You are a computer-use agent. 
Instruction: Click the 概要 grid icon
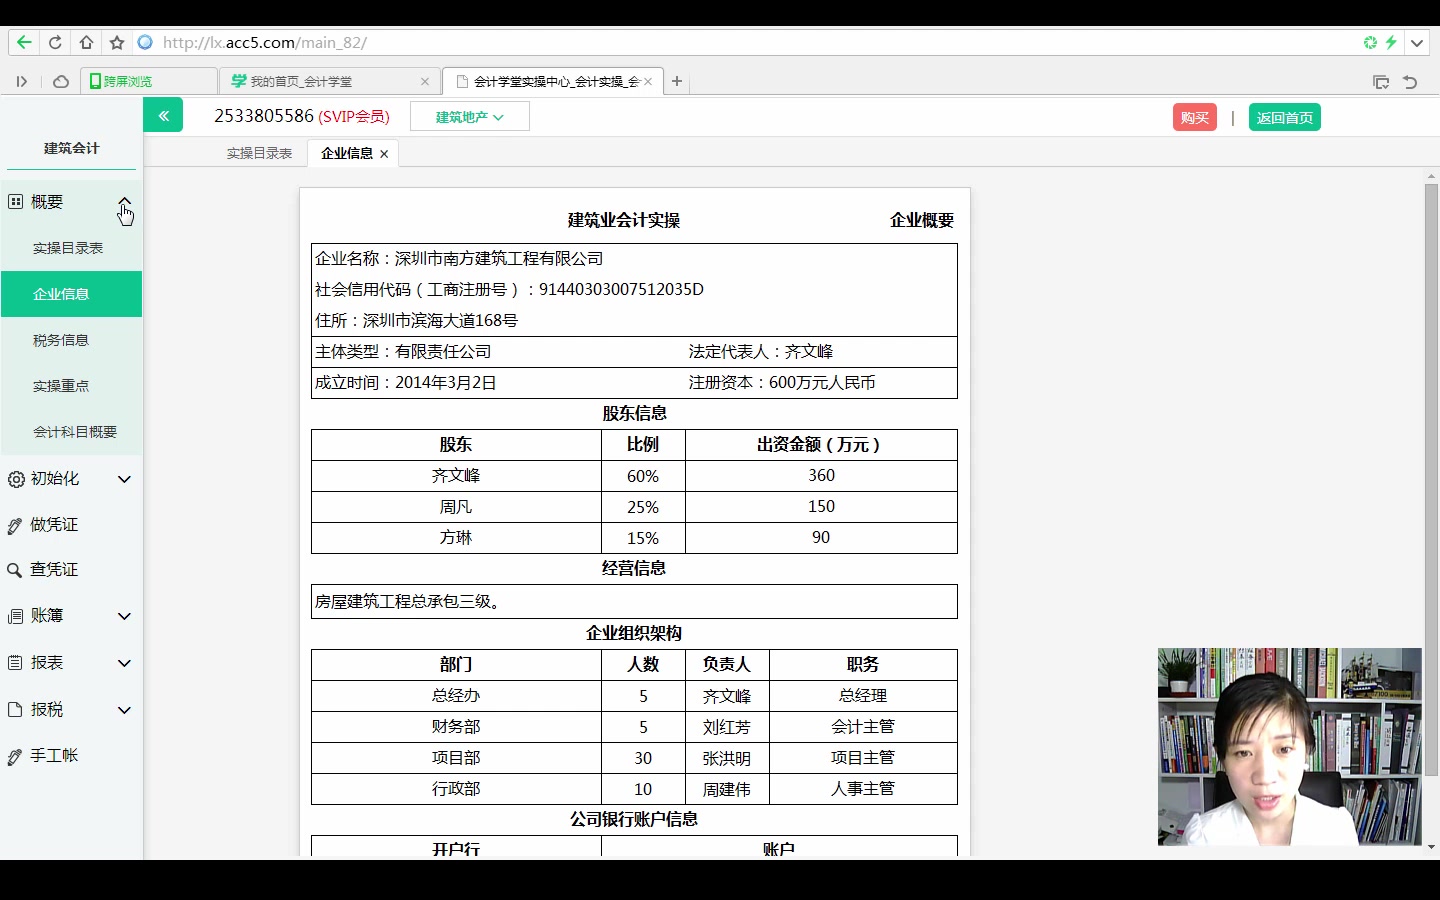pyautogui.click(x=16, y=201)
